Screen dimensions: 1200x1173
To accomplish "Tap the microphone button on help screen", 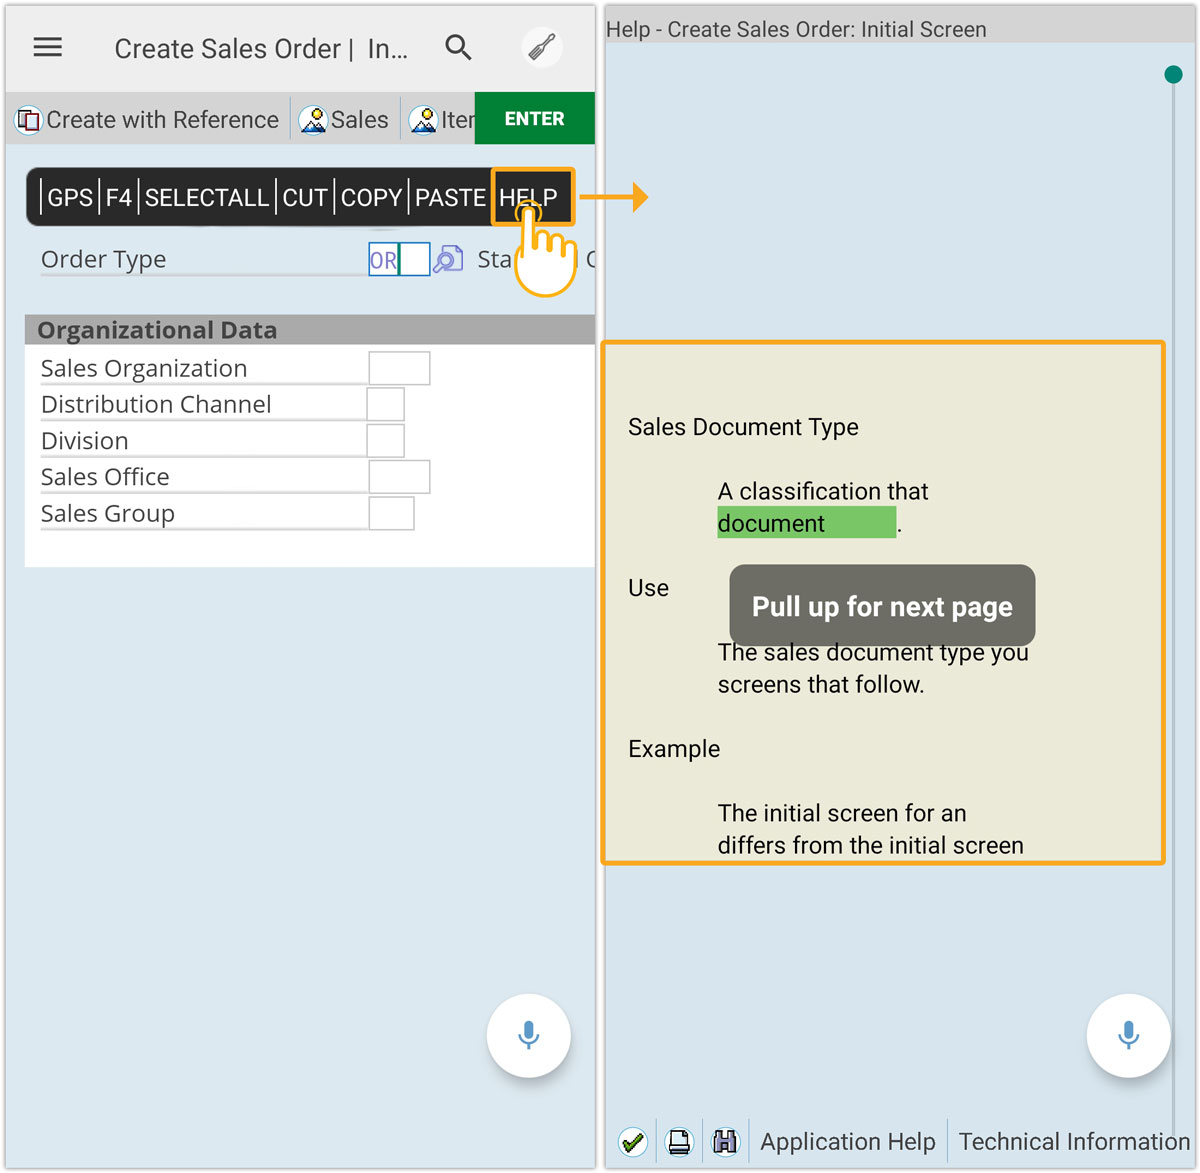I will pyautogui.click(x=1128, y=1035).
